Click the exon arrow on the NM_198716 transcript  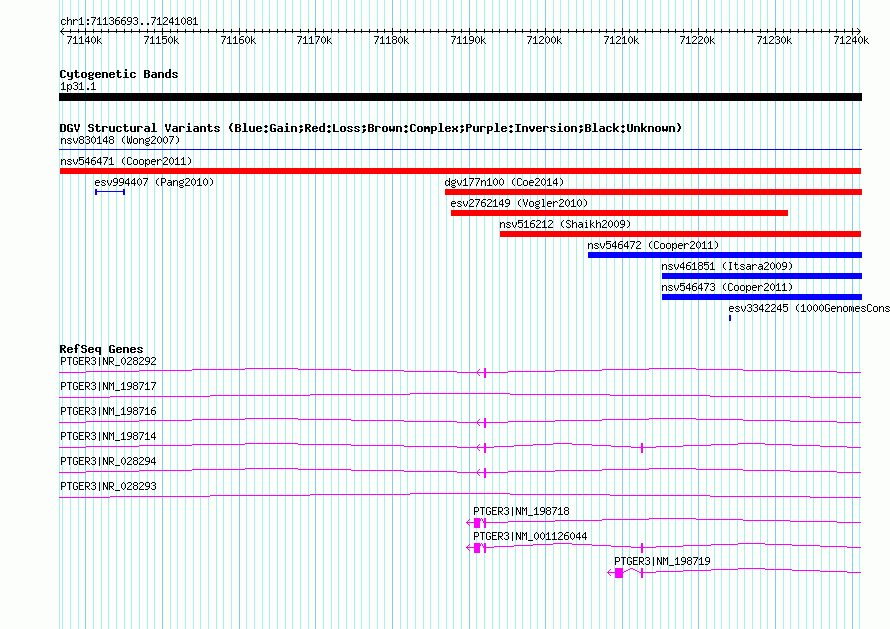481,423
